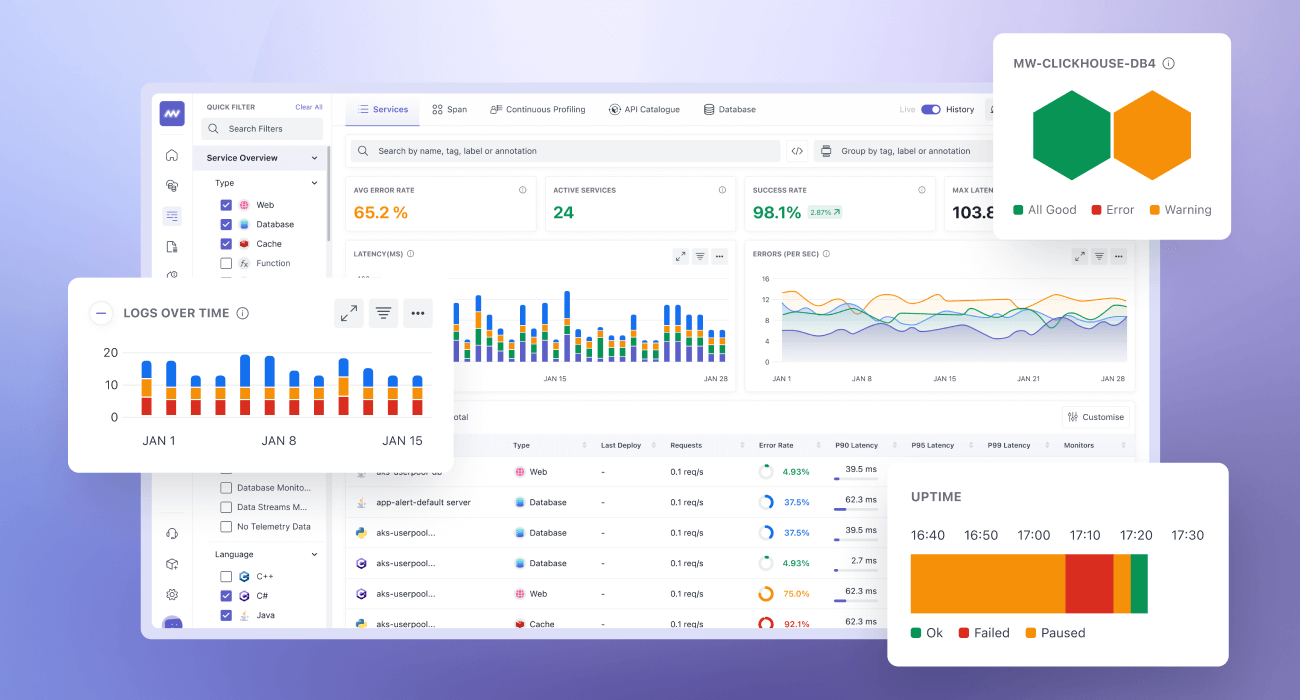Click the info icon next to Avg Error Rate

521,189
